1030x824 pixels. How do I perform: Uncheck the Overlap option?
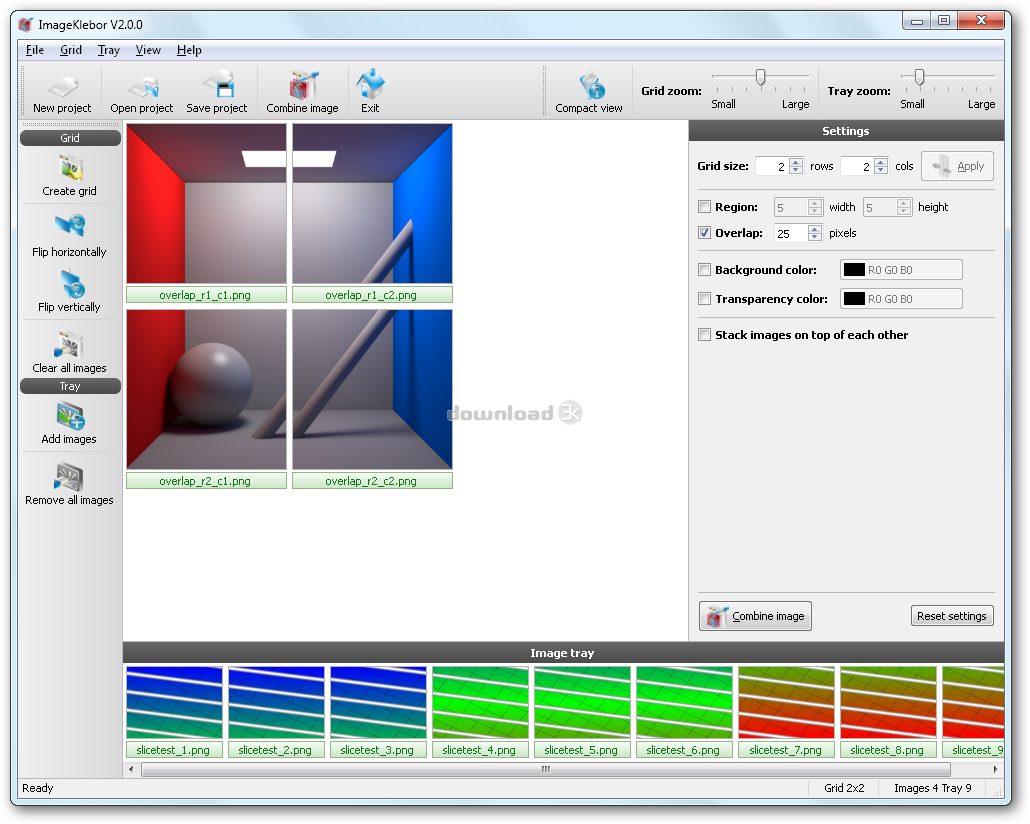[705, 233]
